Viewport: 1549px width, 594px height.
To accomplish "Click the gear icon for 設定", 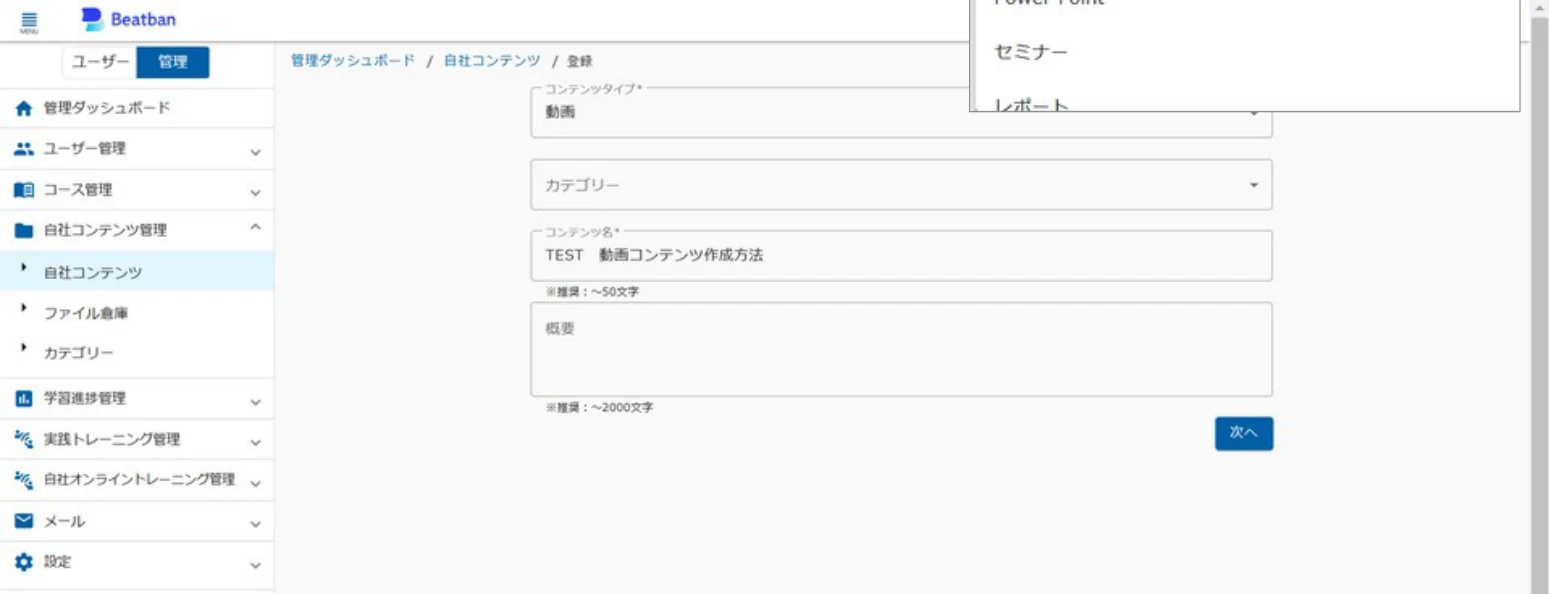I will point(24,562).
